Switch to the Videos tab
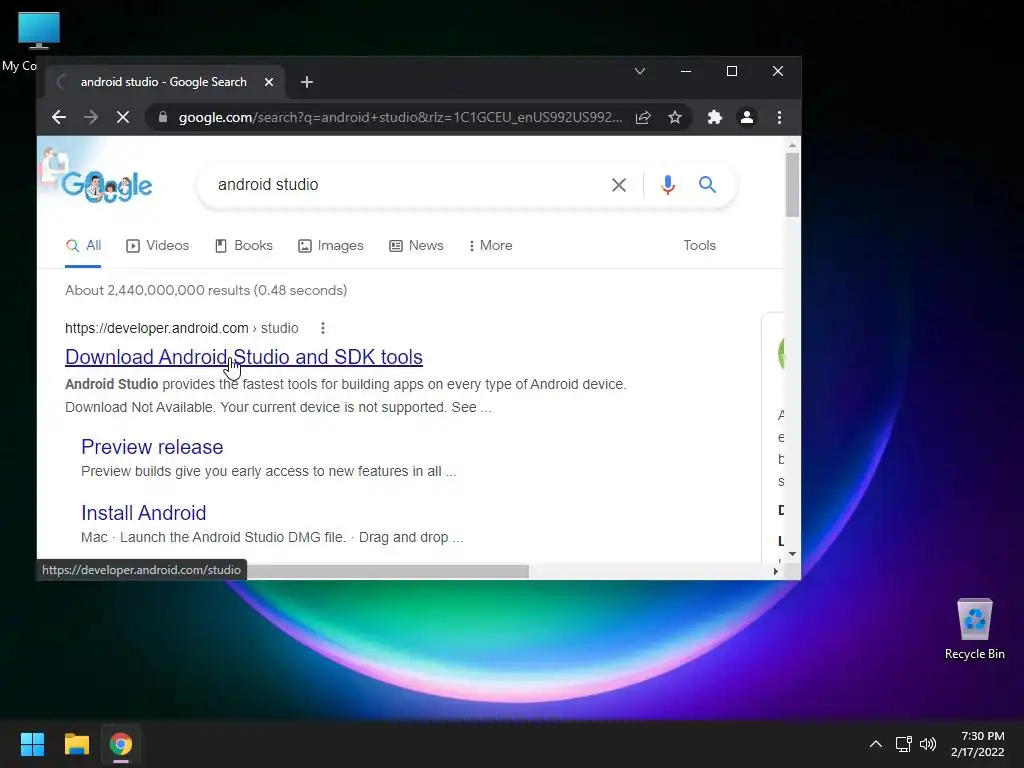 pos(157,246)
